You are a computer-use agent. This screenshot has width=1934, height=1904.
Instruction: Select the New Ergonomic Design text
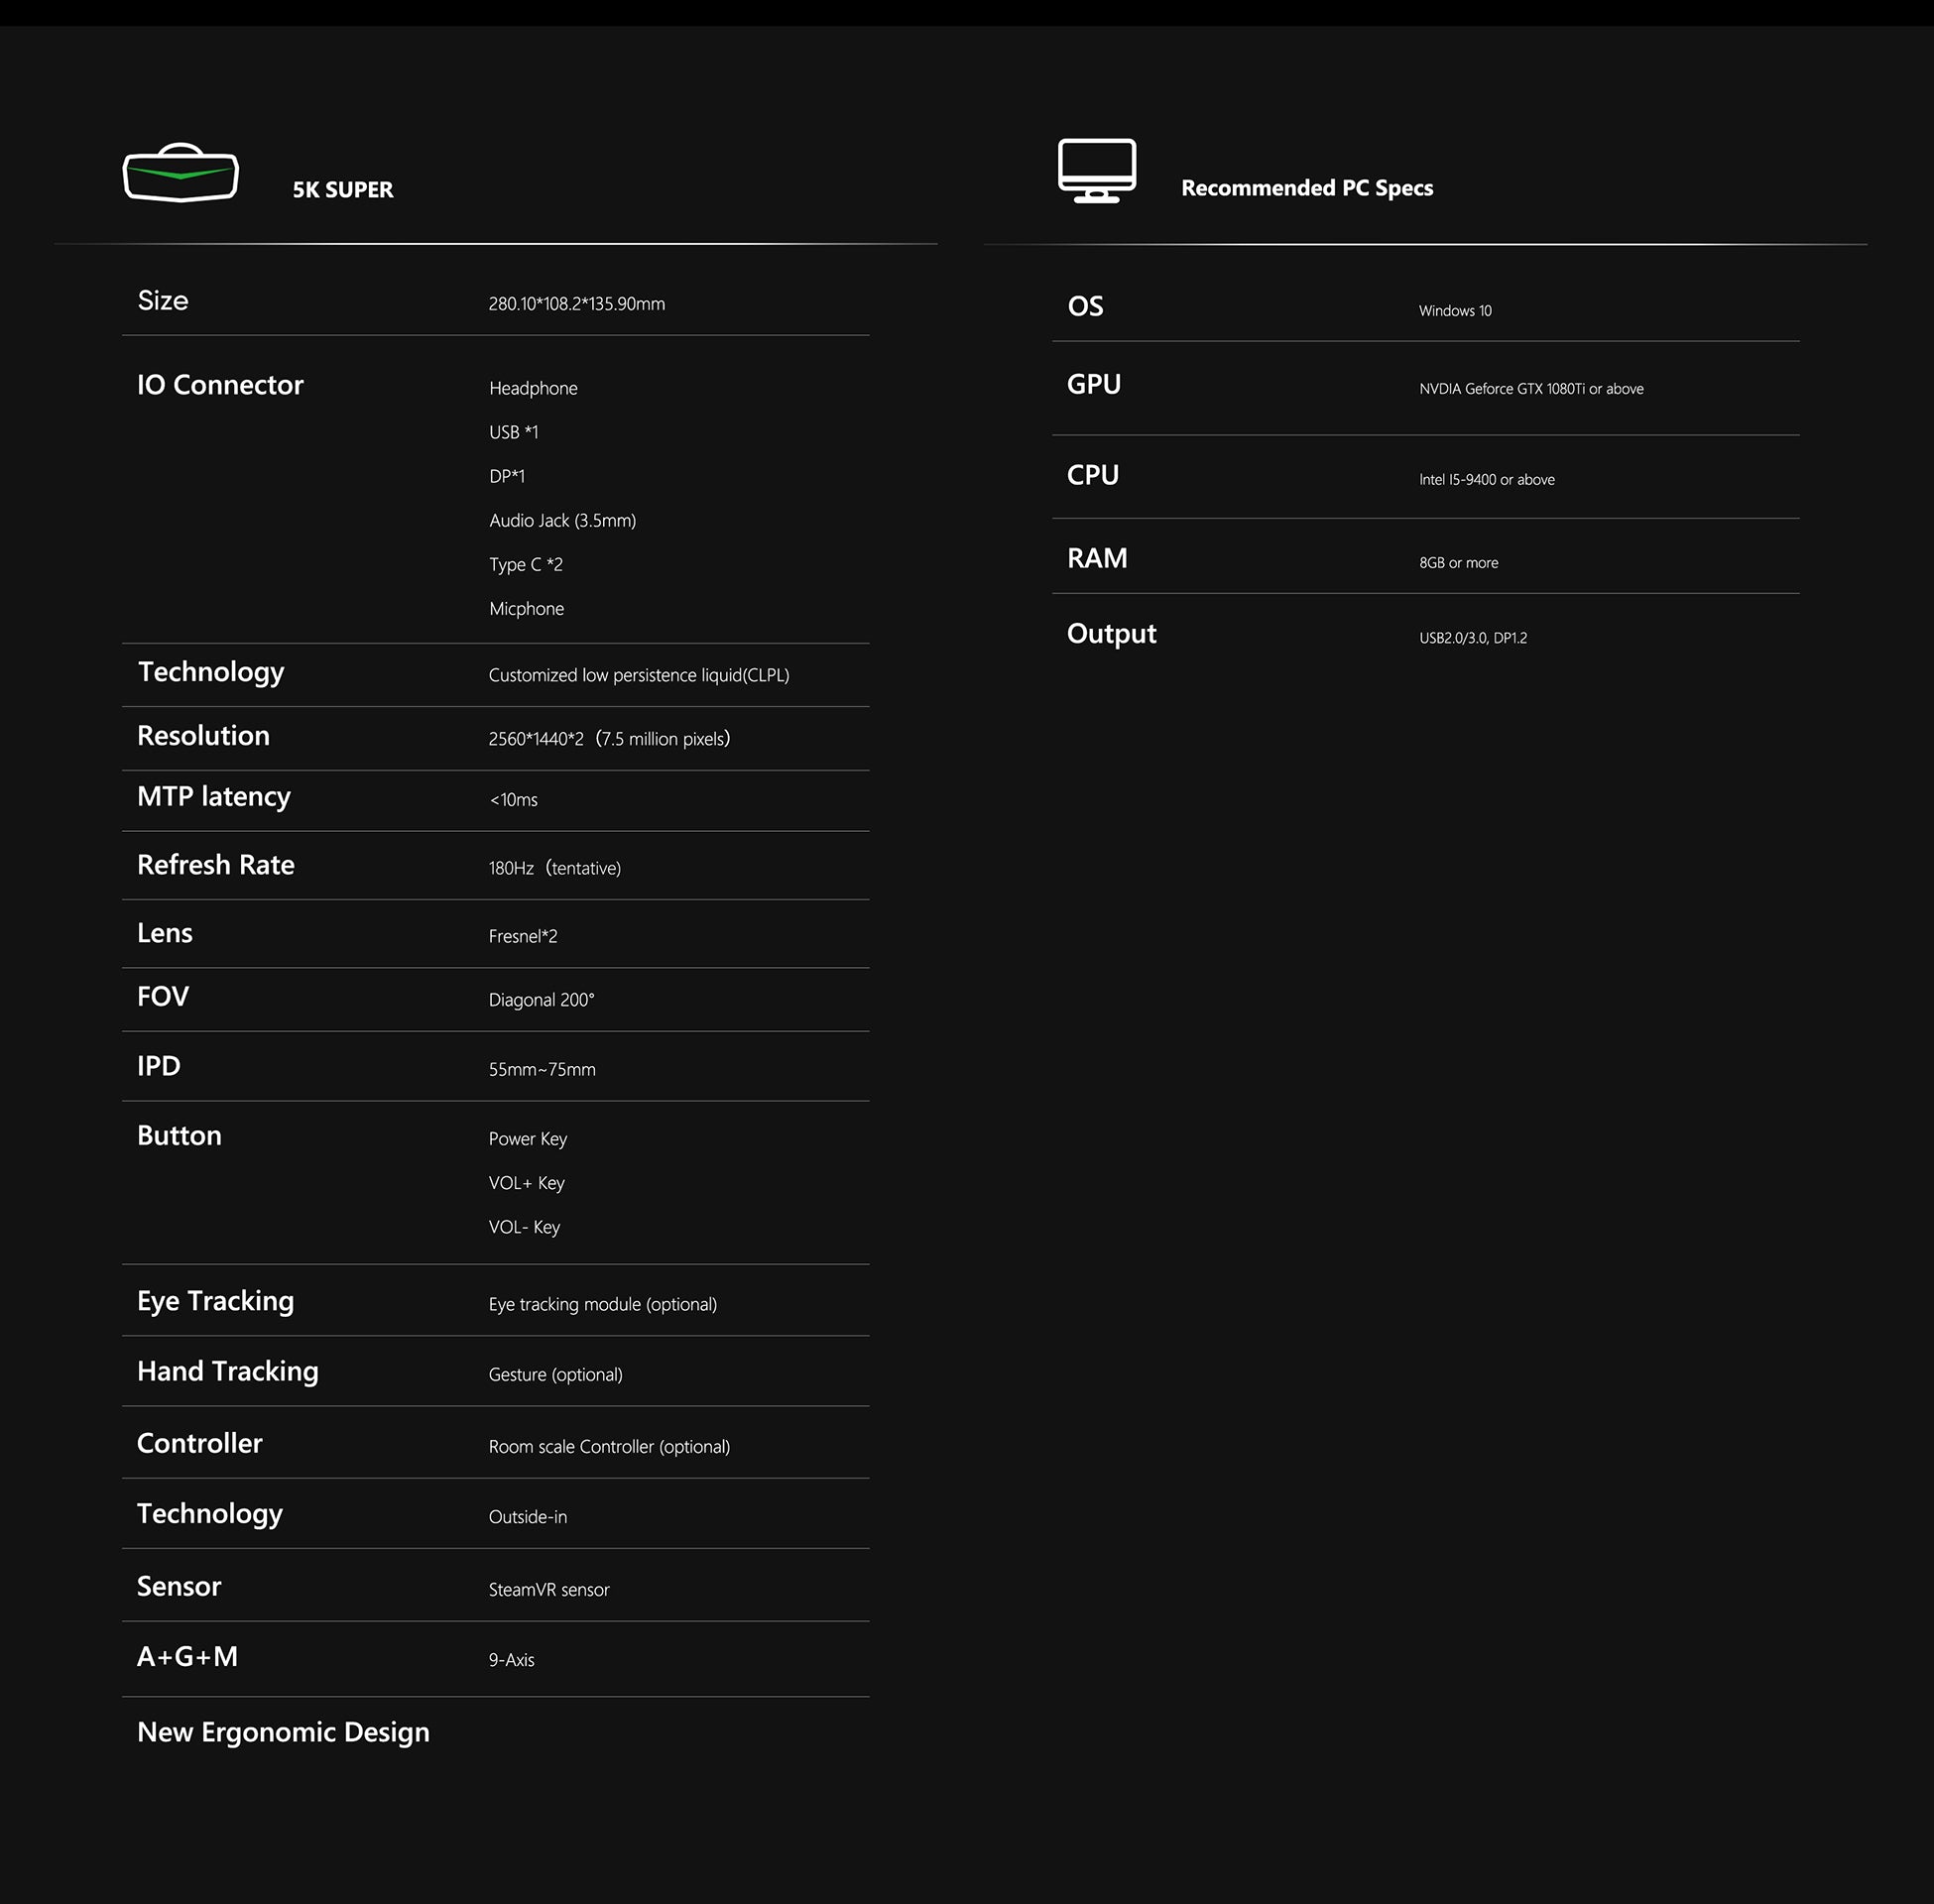[x=283, y=1732]
